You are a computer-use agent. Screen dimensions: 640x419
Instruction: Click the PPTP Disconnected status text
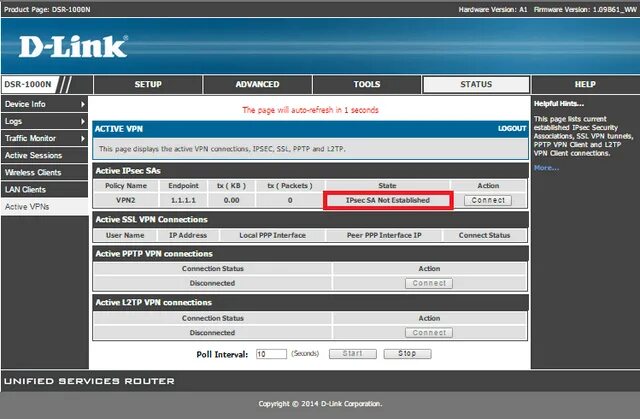point(212,283)
